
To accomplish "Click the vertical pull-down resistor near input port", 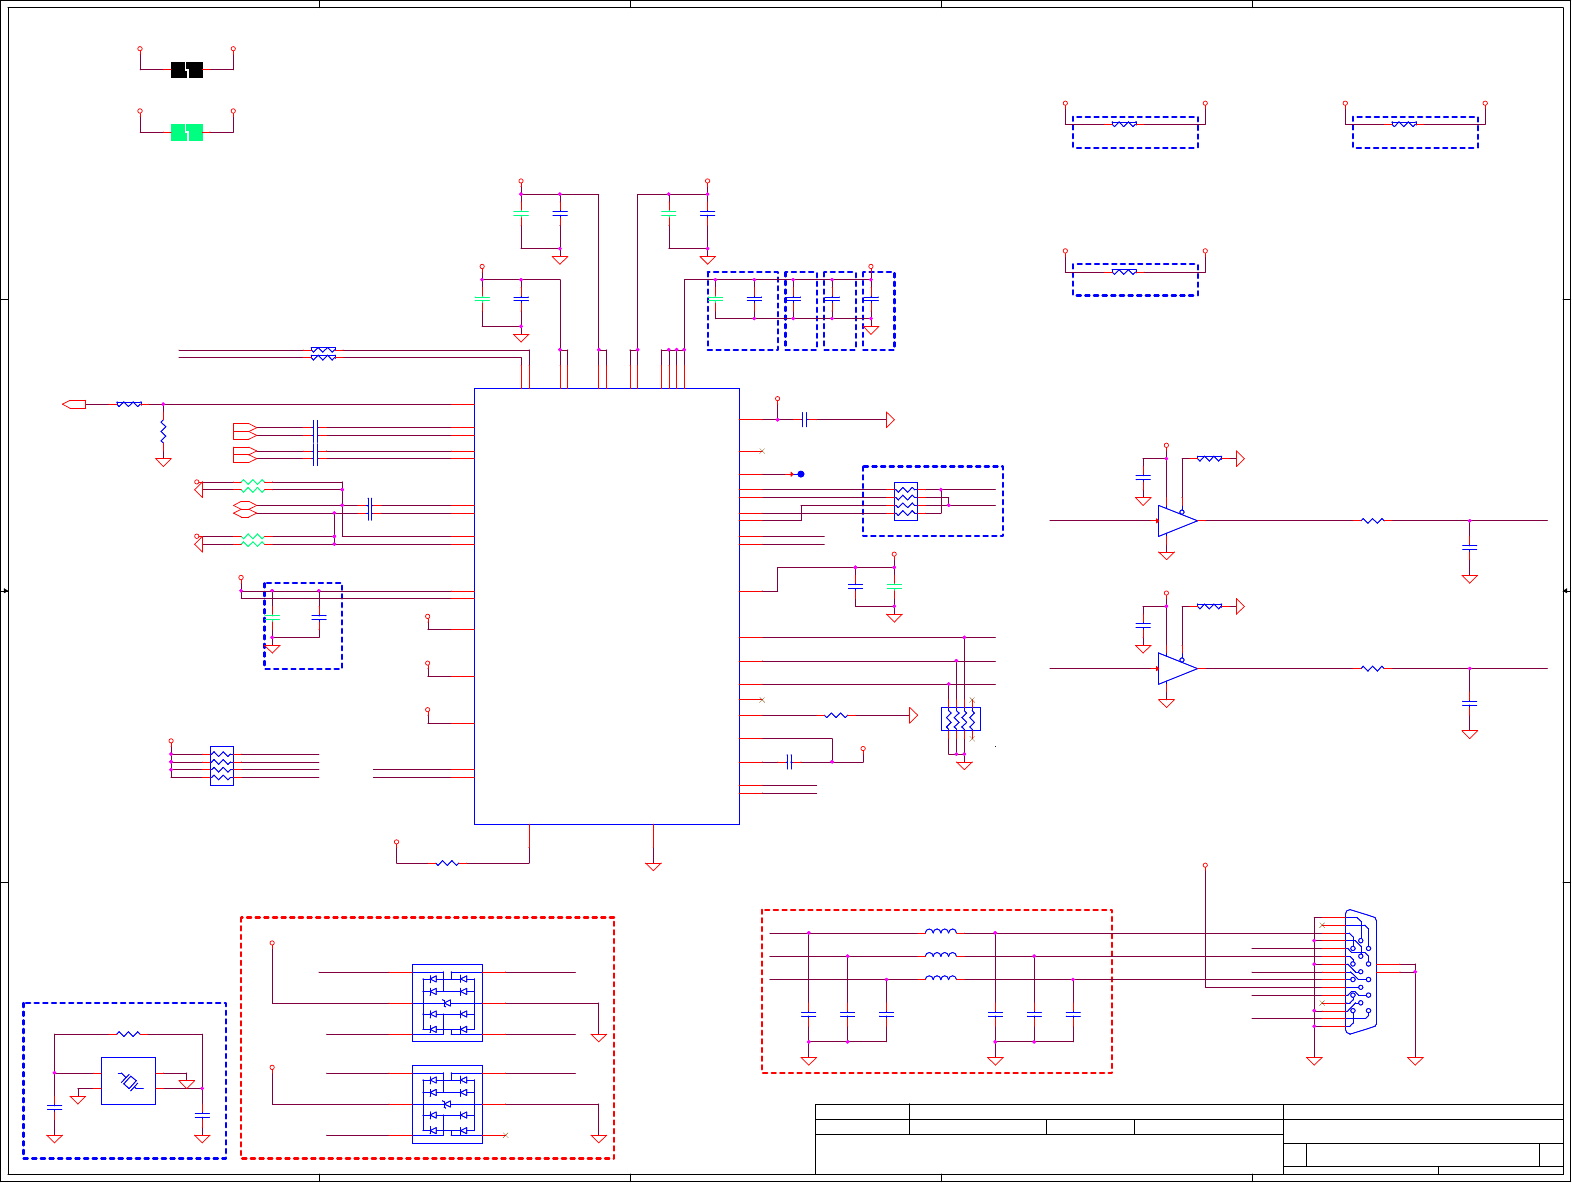I will click(163, 433).
